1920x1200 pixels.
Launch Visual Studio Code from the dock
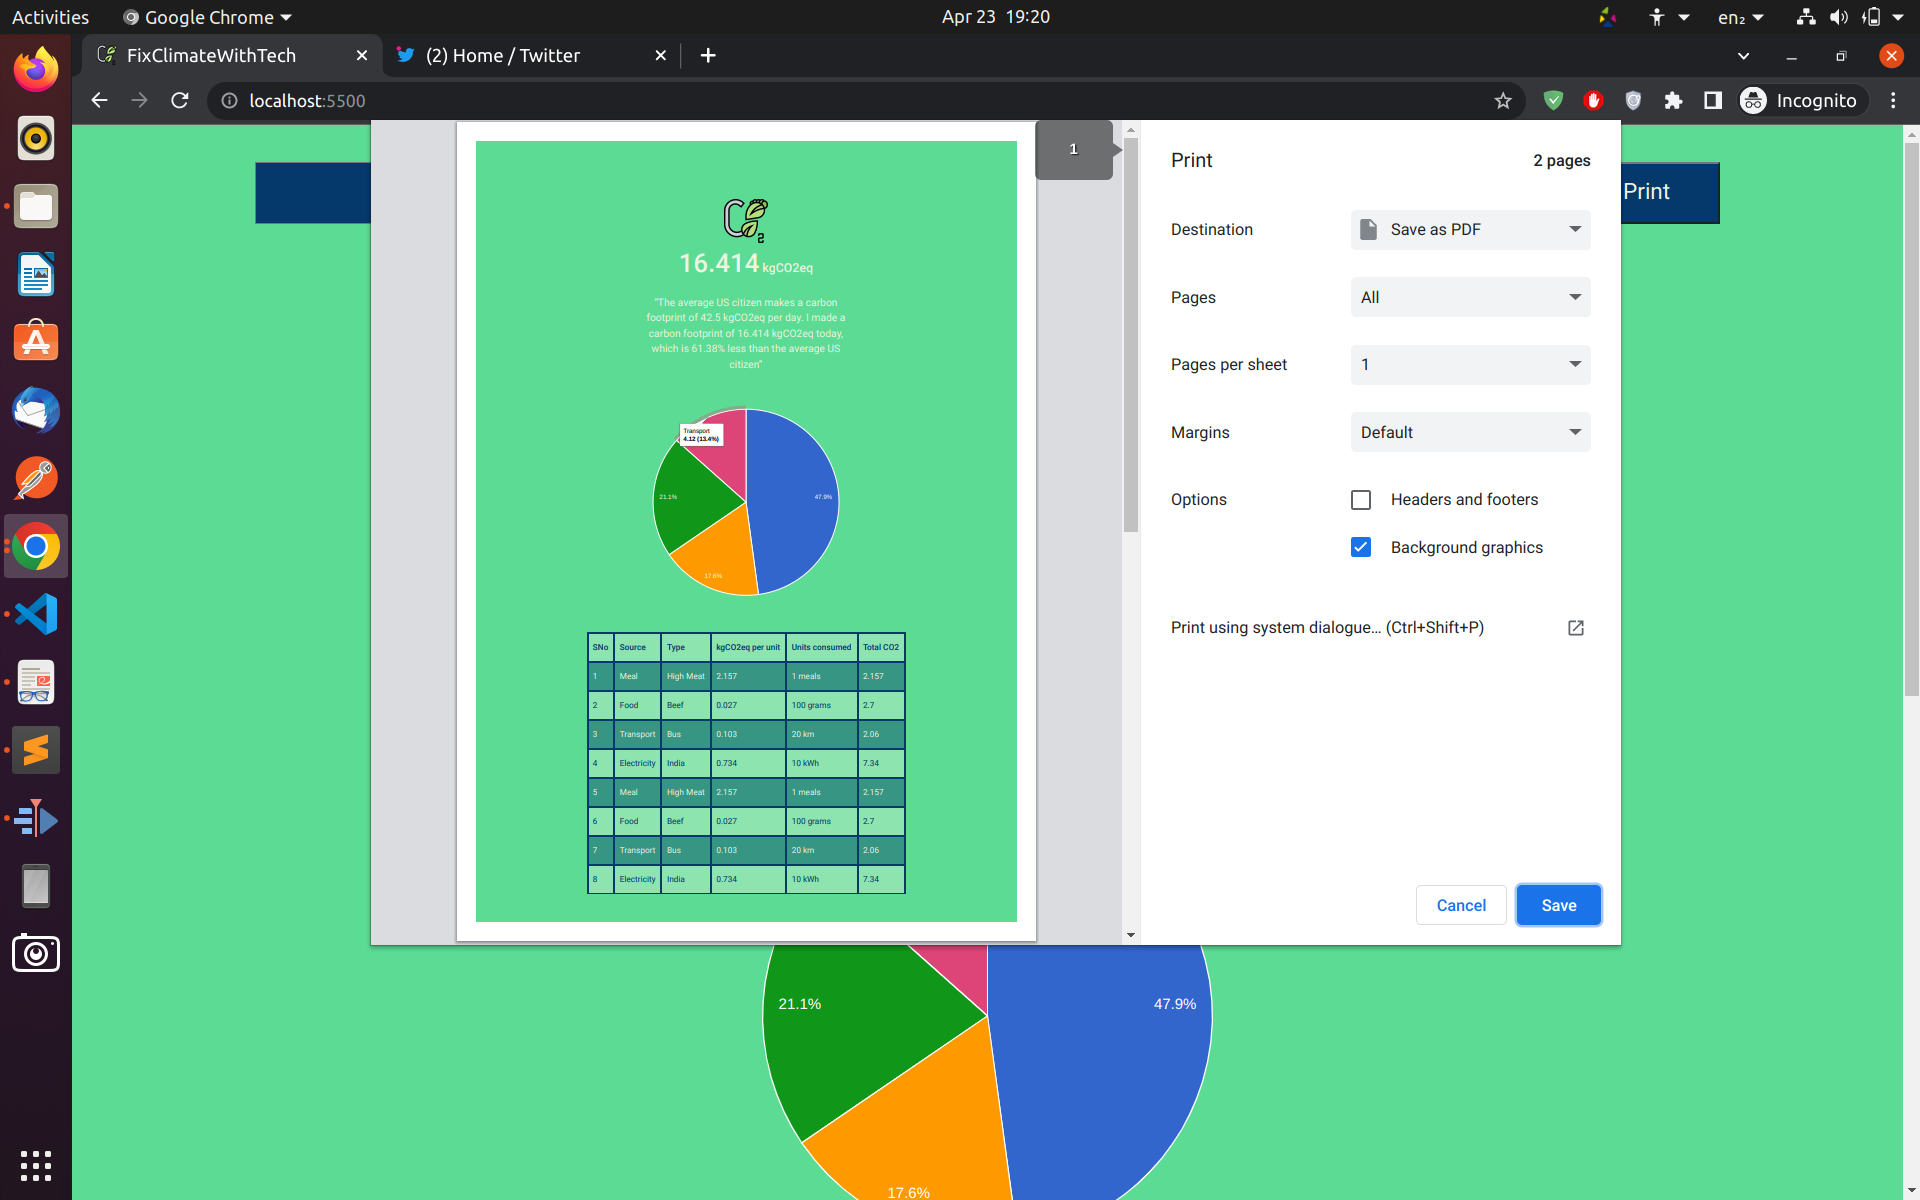[36, 614]
